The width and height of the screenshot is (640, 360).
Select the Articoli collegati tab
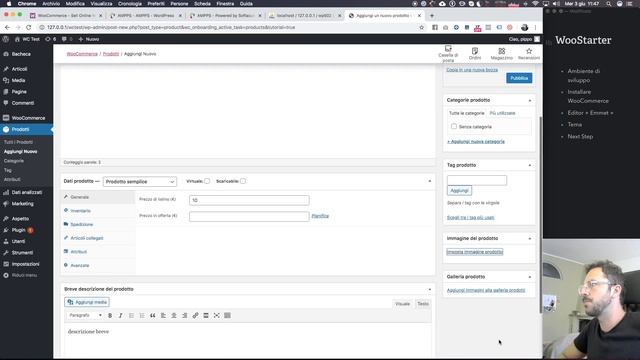tap(98, 238)
